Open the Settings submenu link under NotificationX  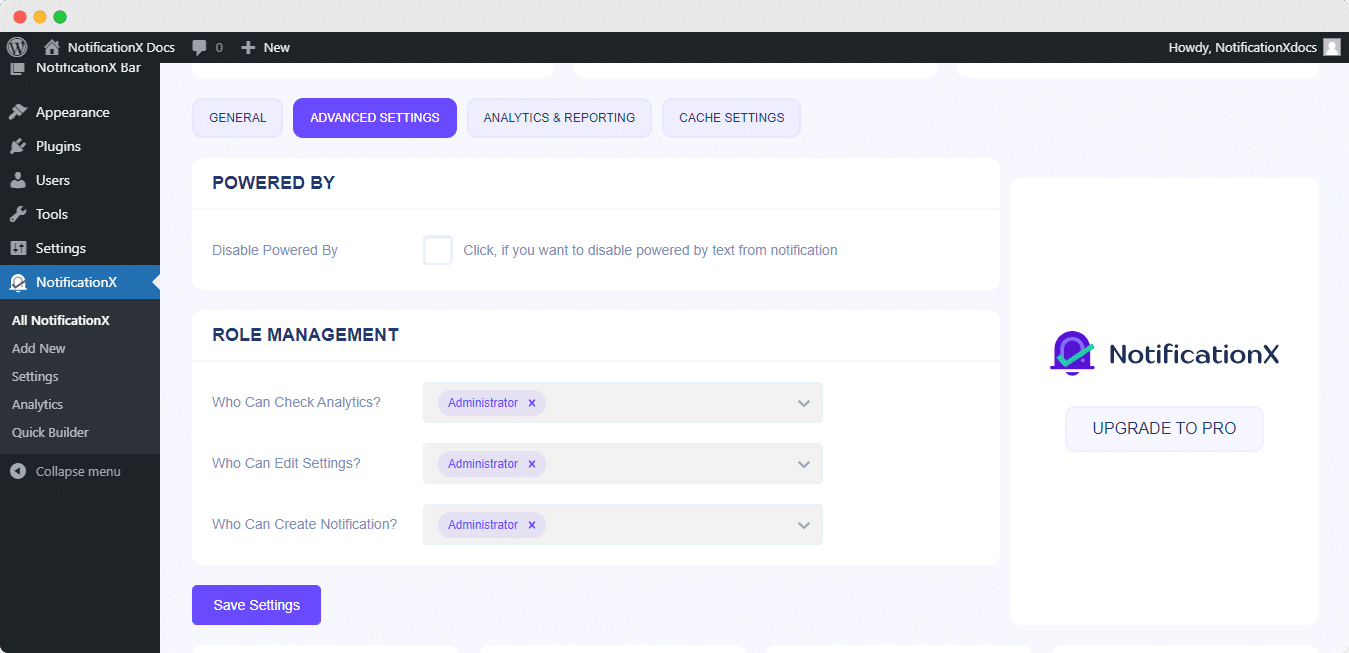coord(35,377)
